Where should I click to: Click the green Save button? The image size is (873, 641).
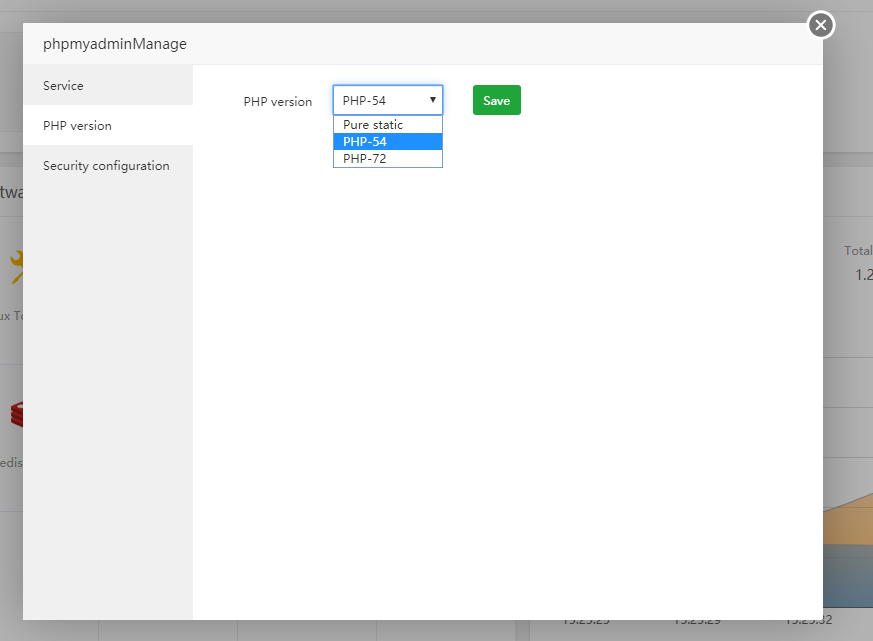coord(497,100)
